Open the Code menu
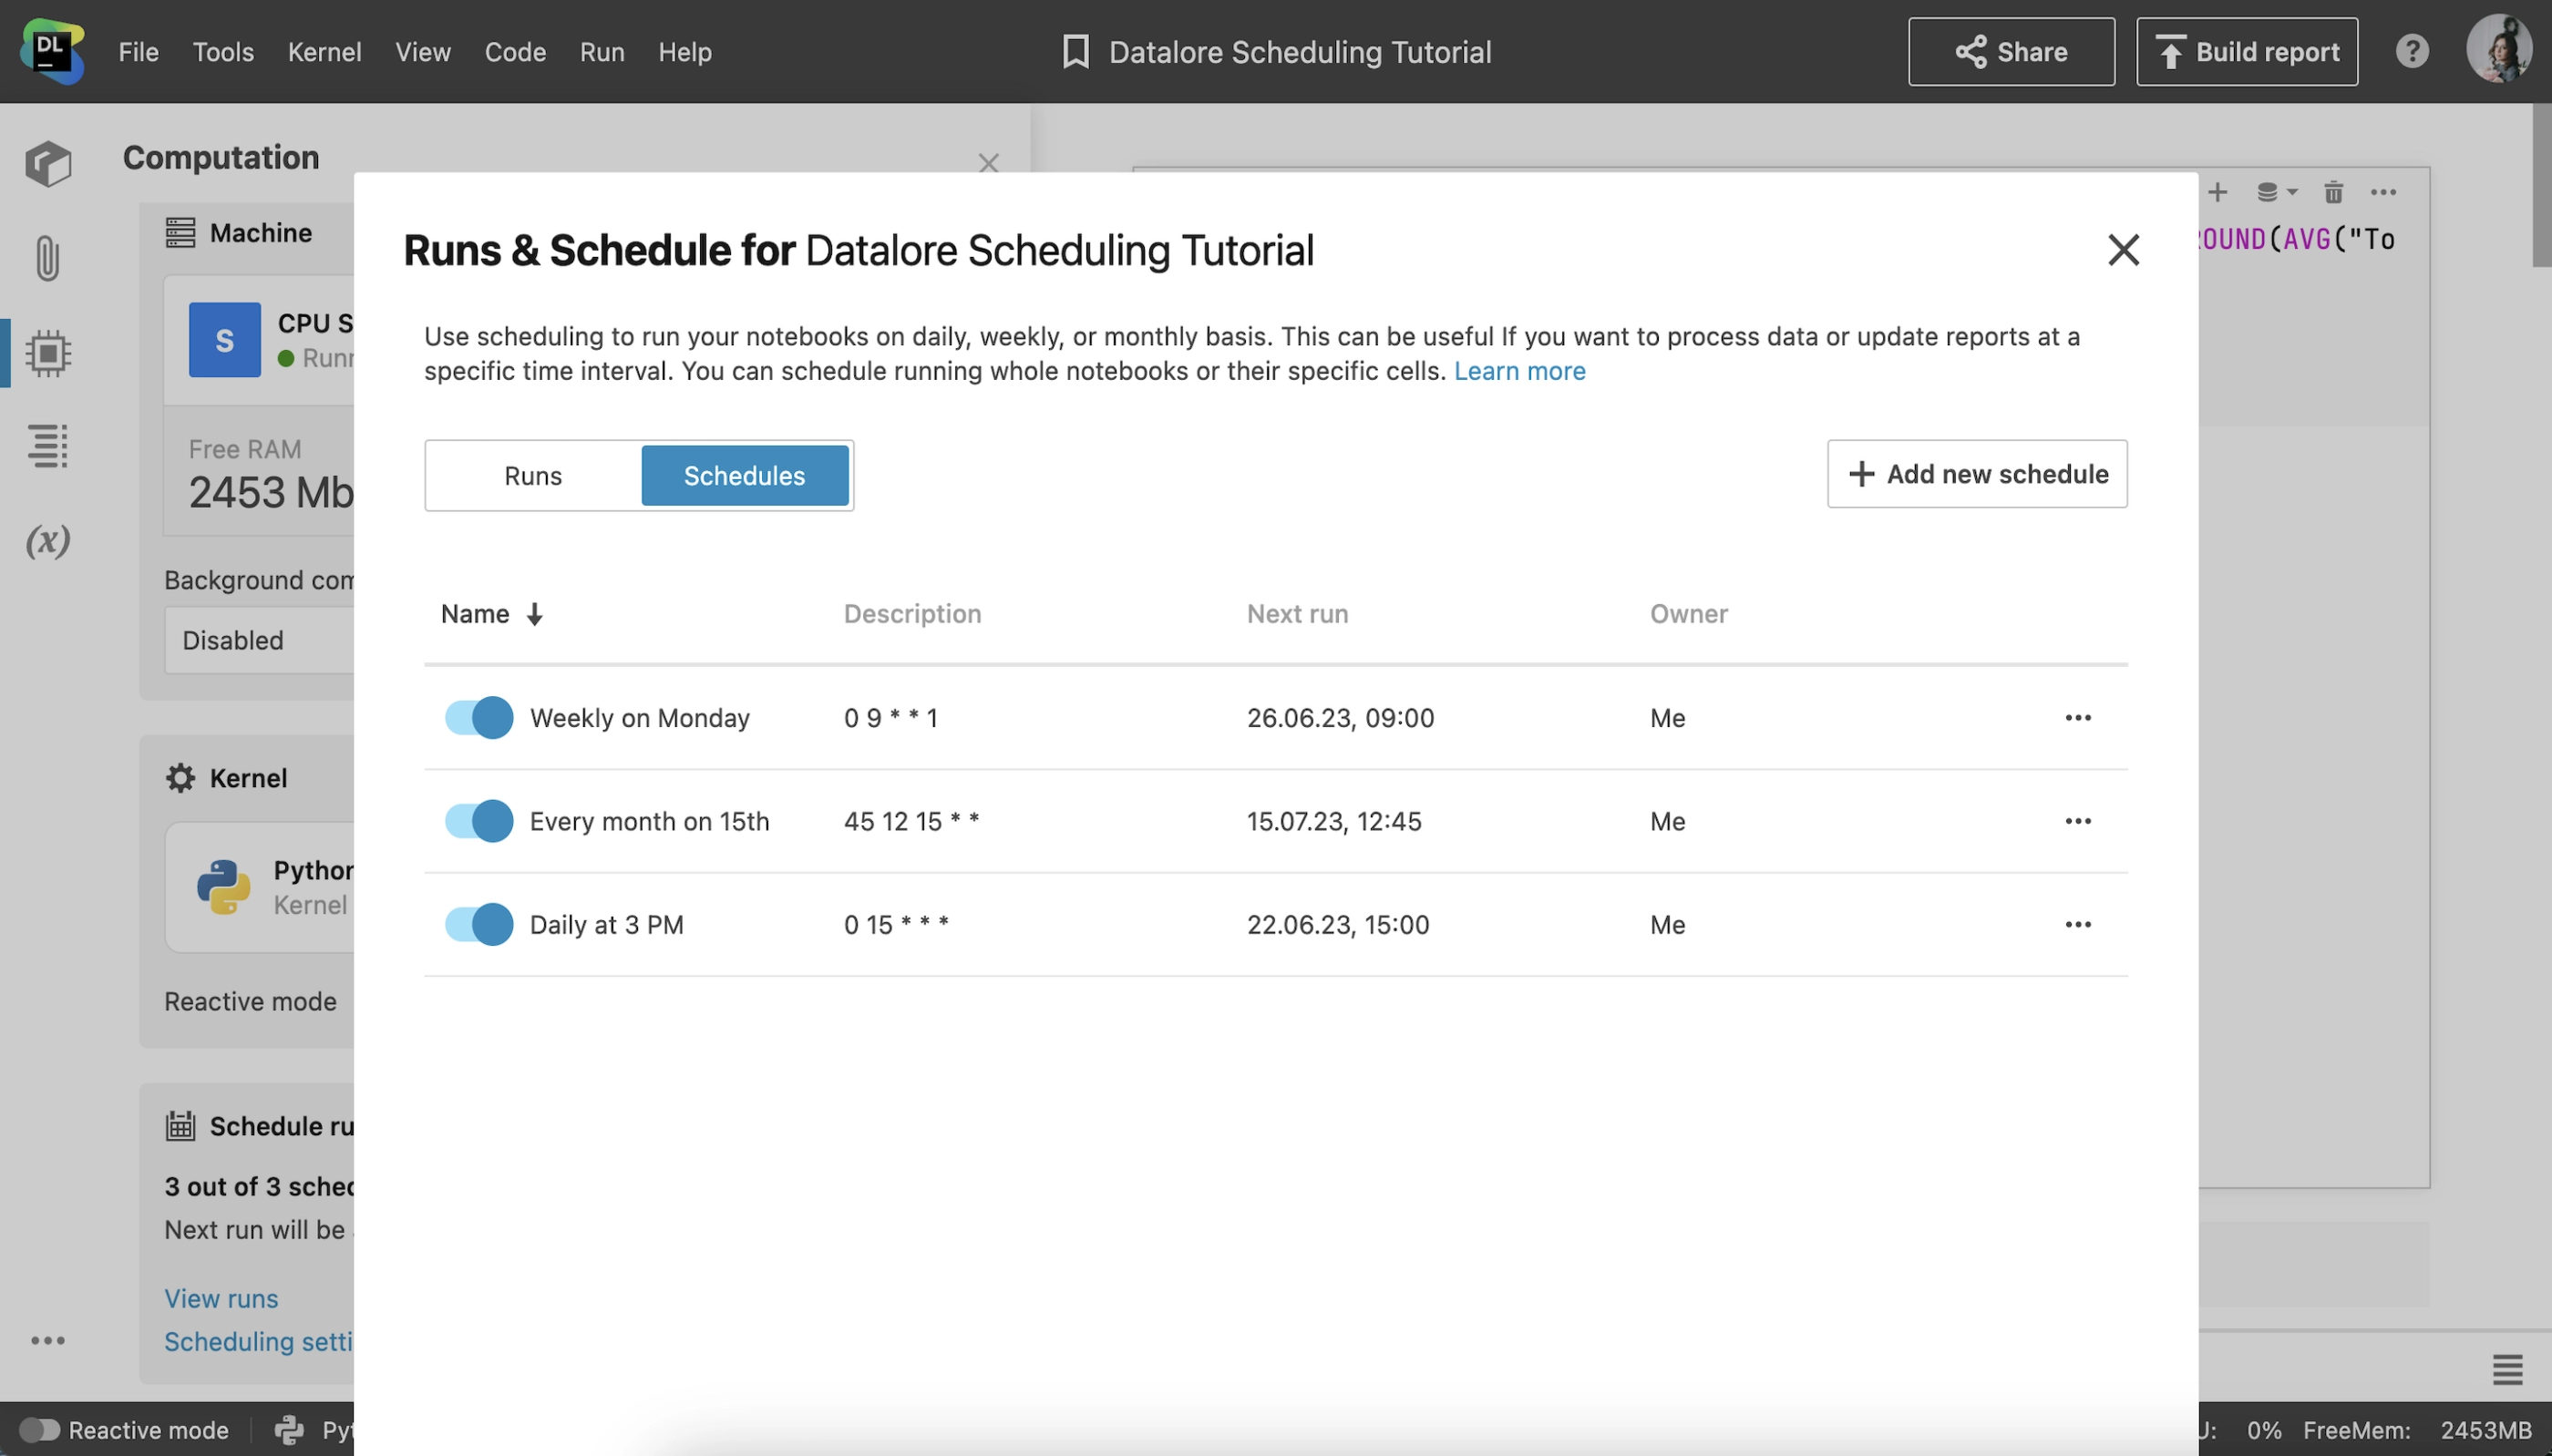Screen dimensions: 2552x1456 (515, 52)
